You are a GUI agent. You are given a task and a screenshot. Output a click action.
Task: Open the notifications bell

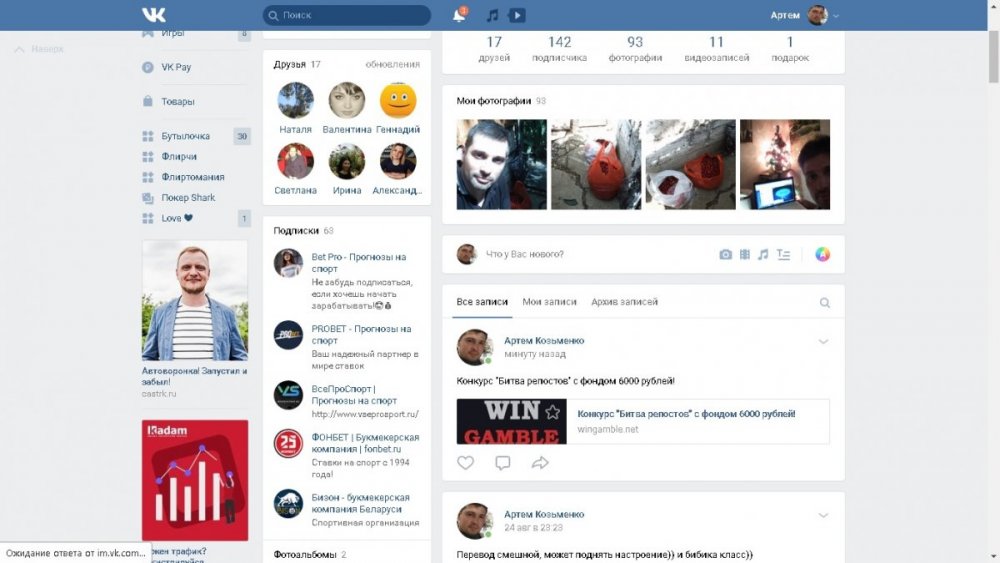coord(459,15)
